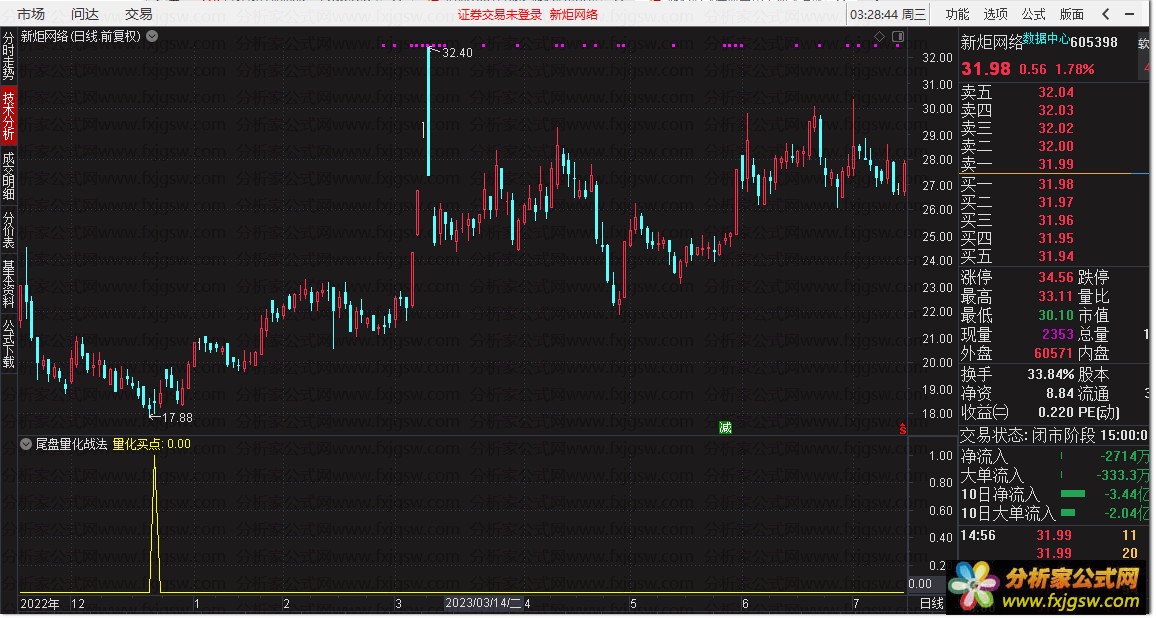The height and width of the screenshot is (618, 1156).
Task: Click the 日线 period label at axis corner
Action: [932, 604]
